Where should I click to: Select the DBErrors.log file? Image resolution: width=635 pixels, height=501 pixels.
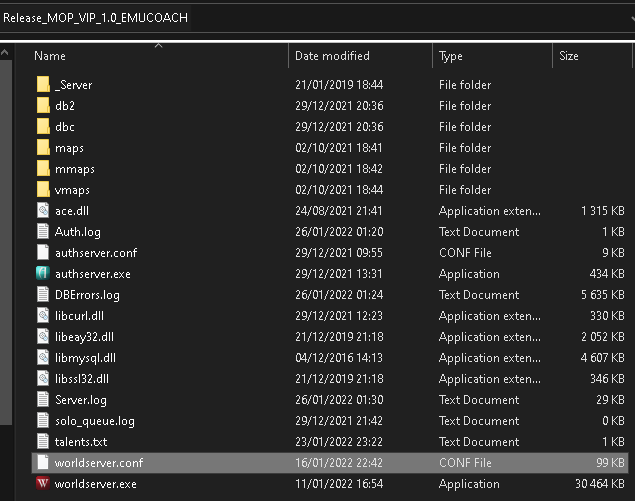pyautogui.click(x=87, y=295)
